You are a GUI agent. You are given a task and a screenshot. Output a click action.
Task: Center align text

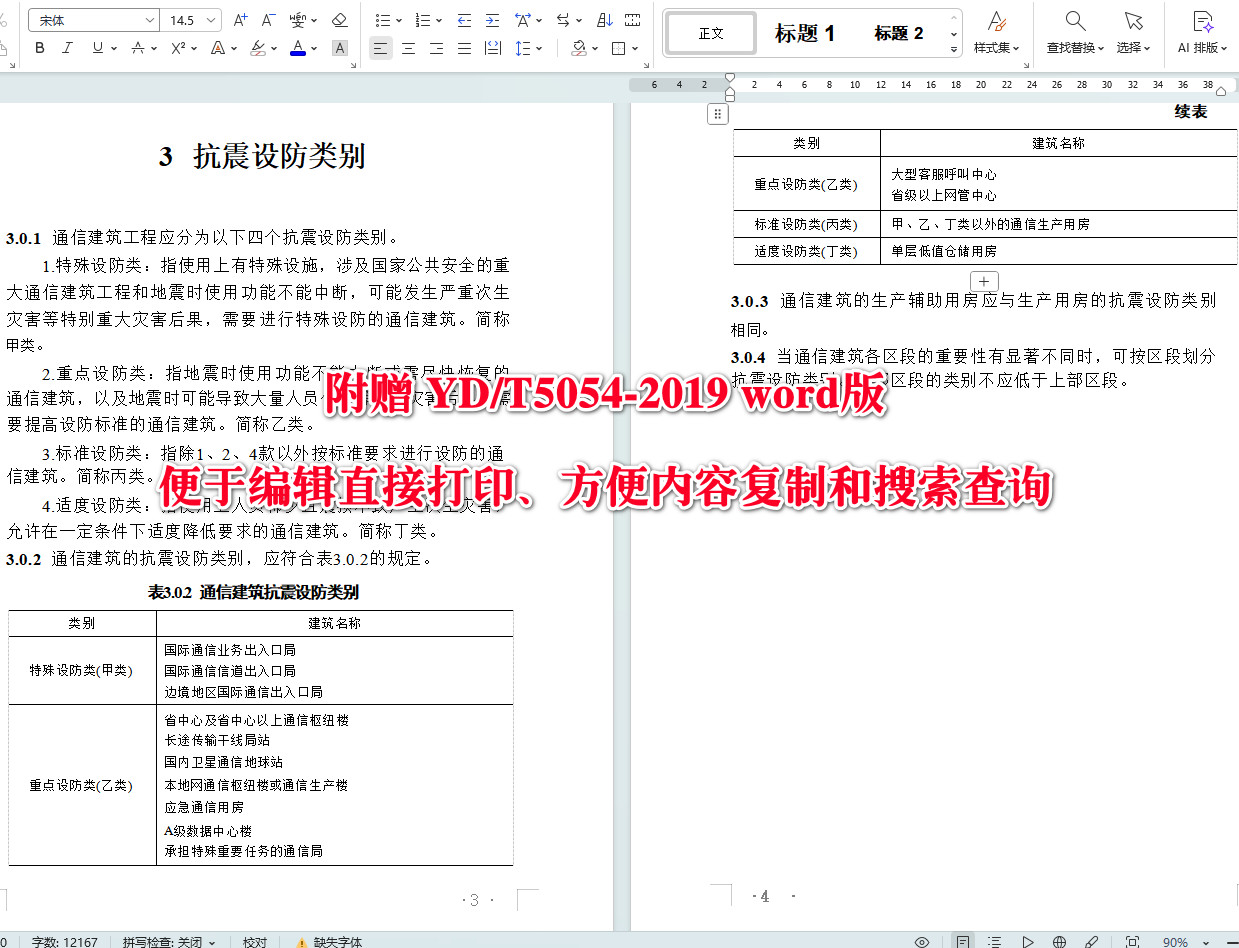(408, 48)
